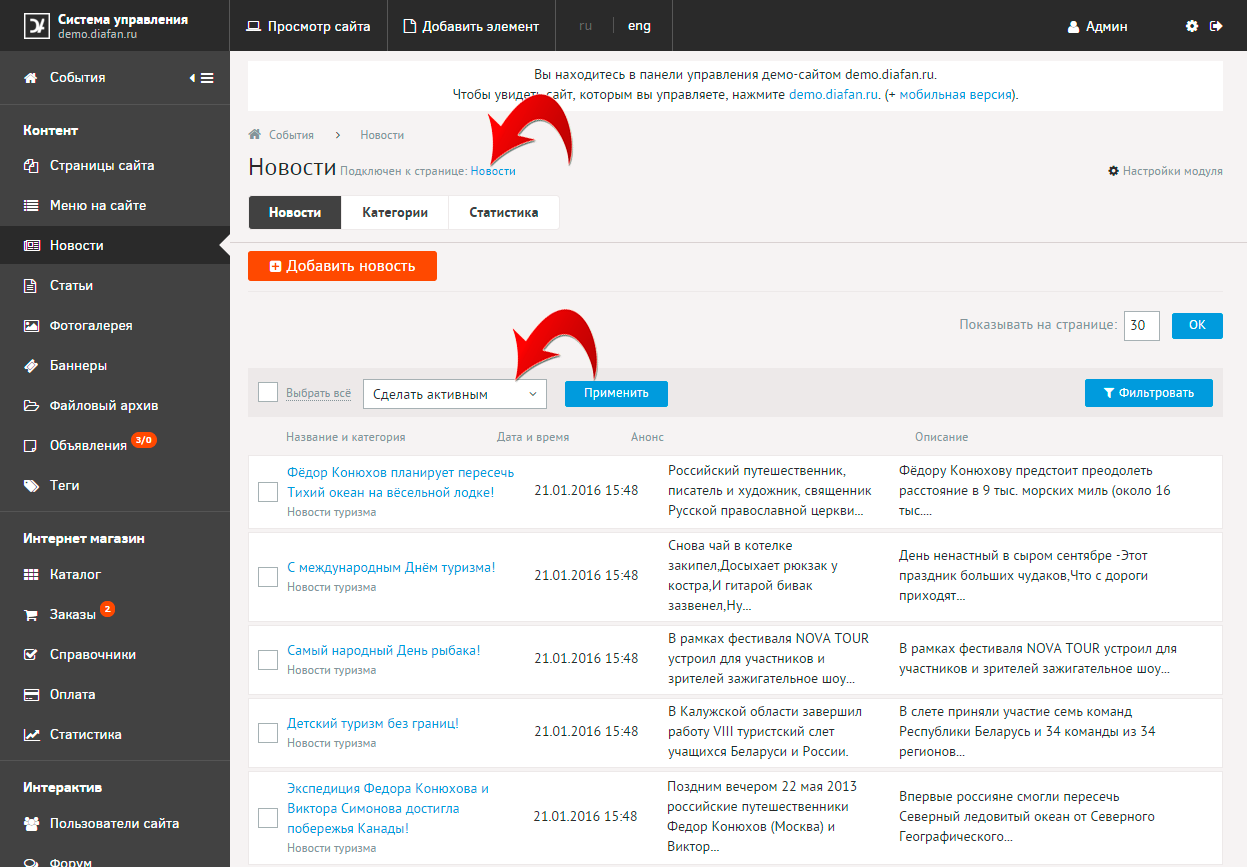1247x867 pixels.
Task: Click the OK button for page size
Action: pos(1197,325)
